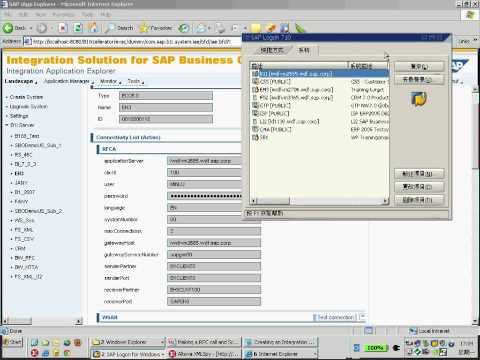Switch to the Shortcuts tab in SAP Logon
The width and height of the screenshot is (480, 360).
coord(272,50)
